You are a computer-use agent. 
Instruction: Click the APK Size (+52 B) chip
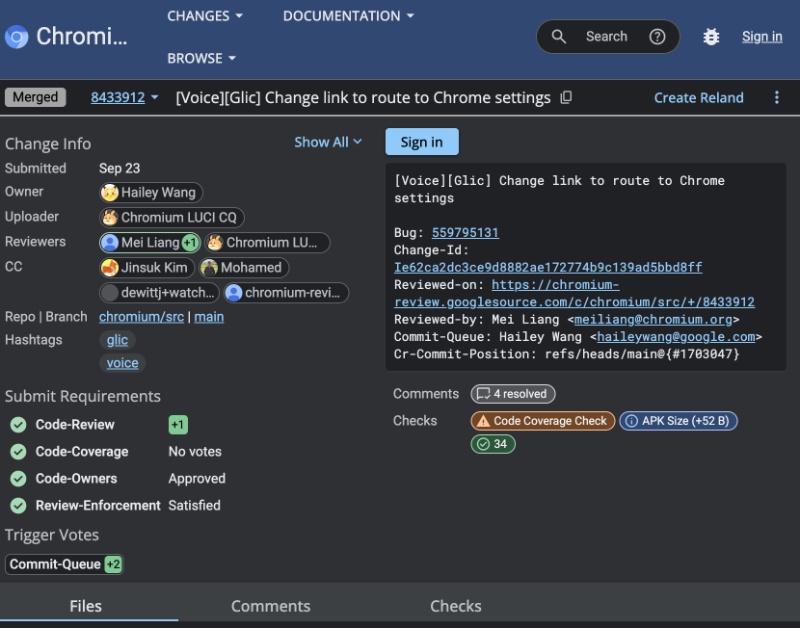tap(679, 421)
